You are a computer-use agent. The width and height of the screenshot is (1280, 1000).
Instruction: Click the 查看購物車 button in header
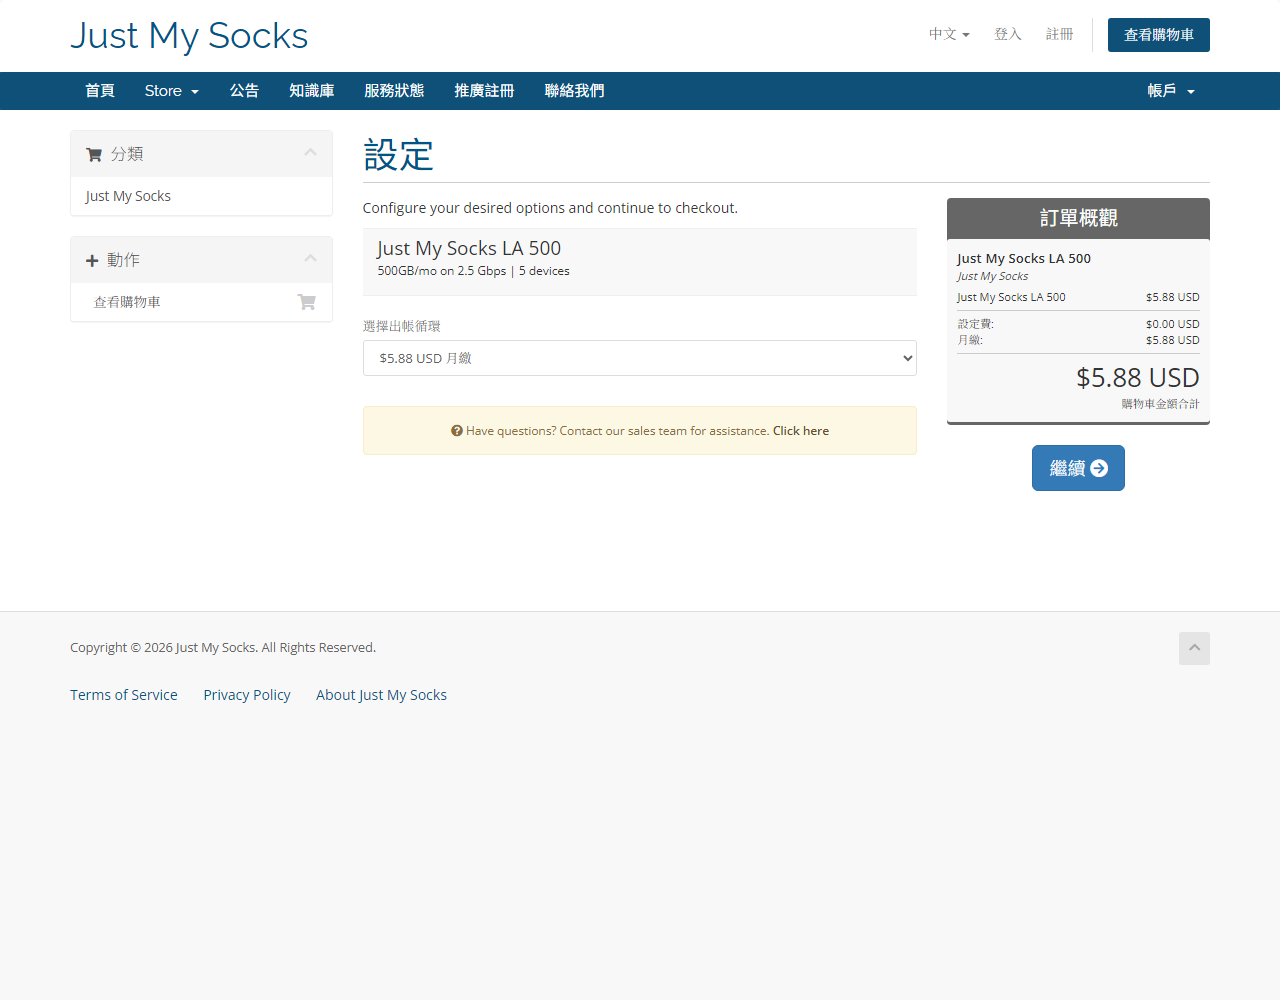[1159, 35]
